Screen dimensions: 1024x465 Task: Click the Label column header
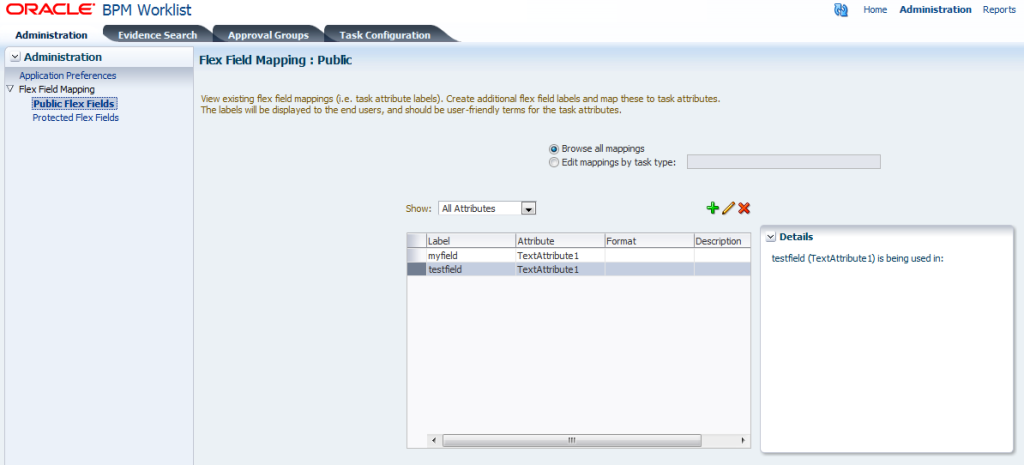(471, 241)
